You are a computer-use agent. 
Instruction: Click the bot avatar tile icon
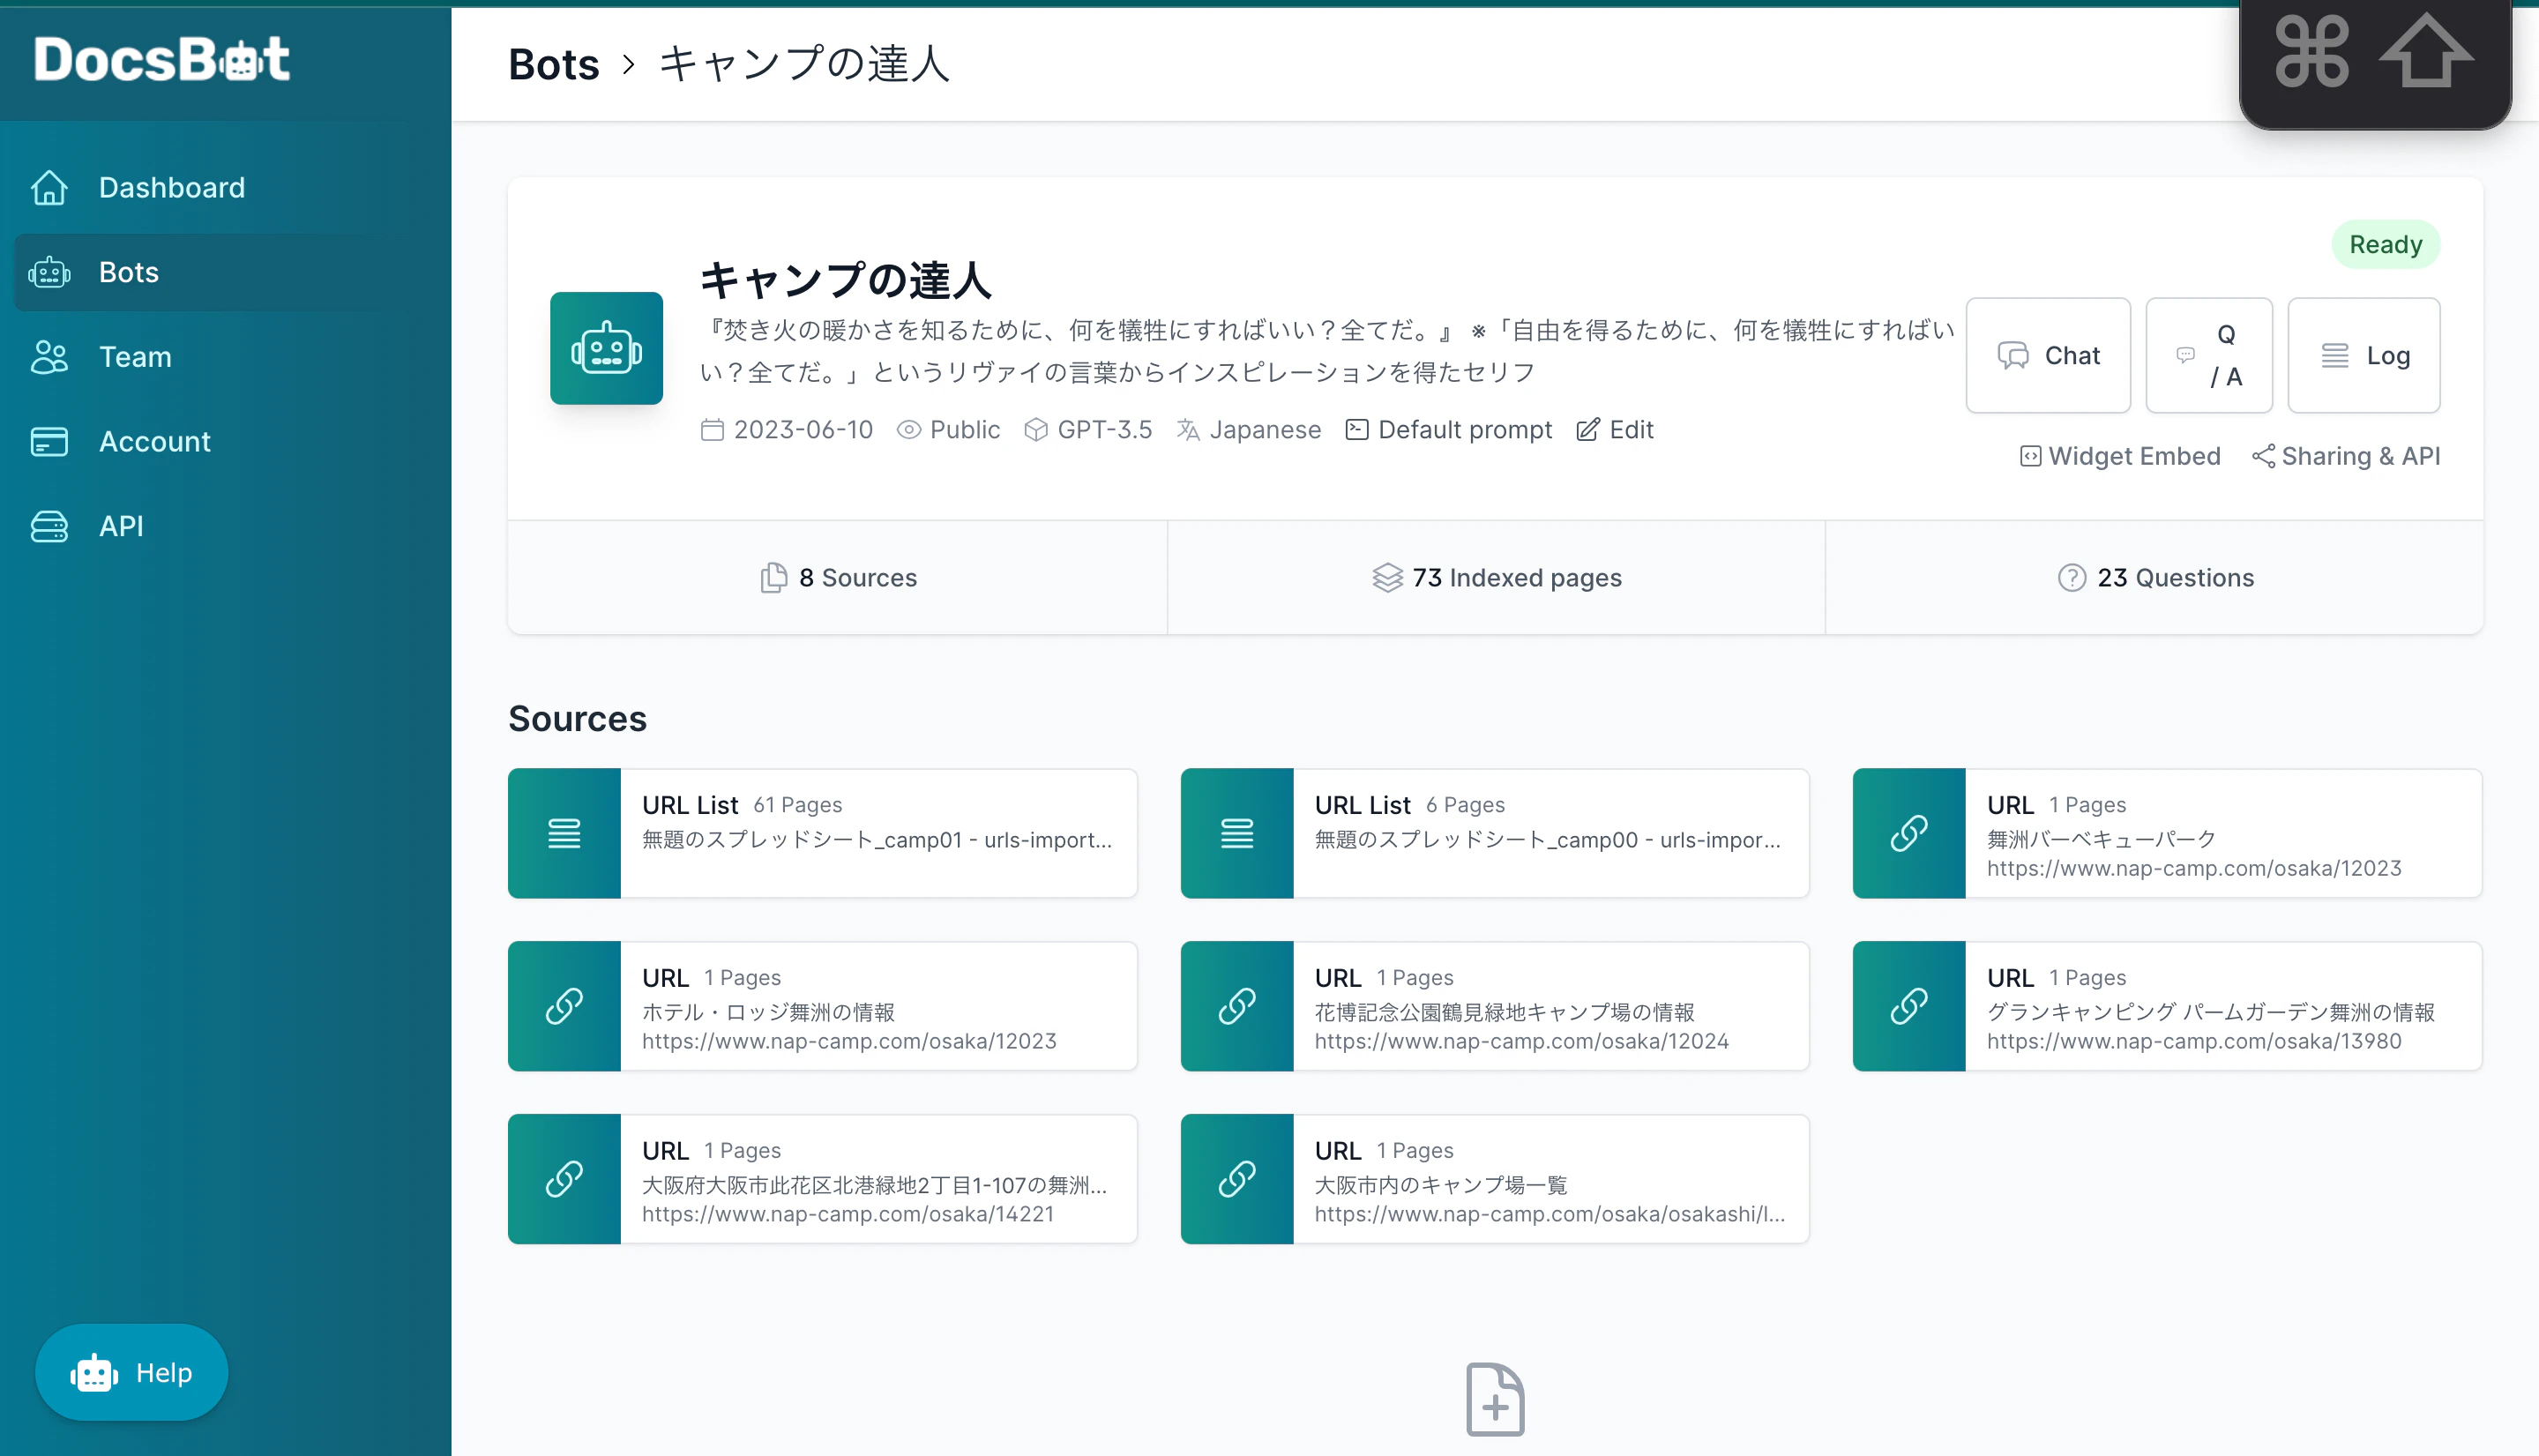606,348
